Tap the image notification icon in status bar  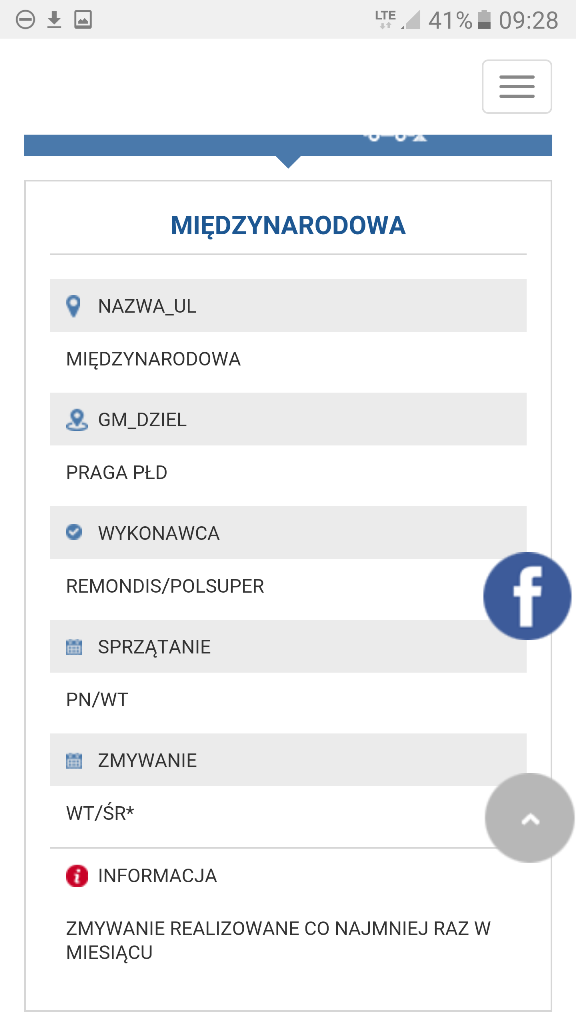[83, 20]
